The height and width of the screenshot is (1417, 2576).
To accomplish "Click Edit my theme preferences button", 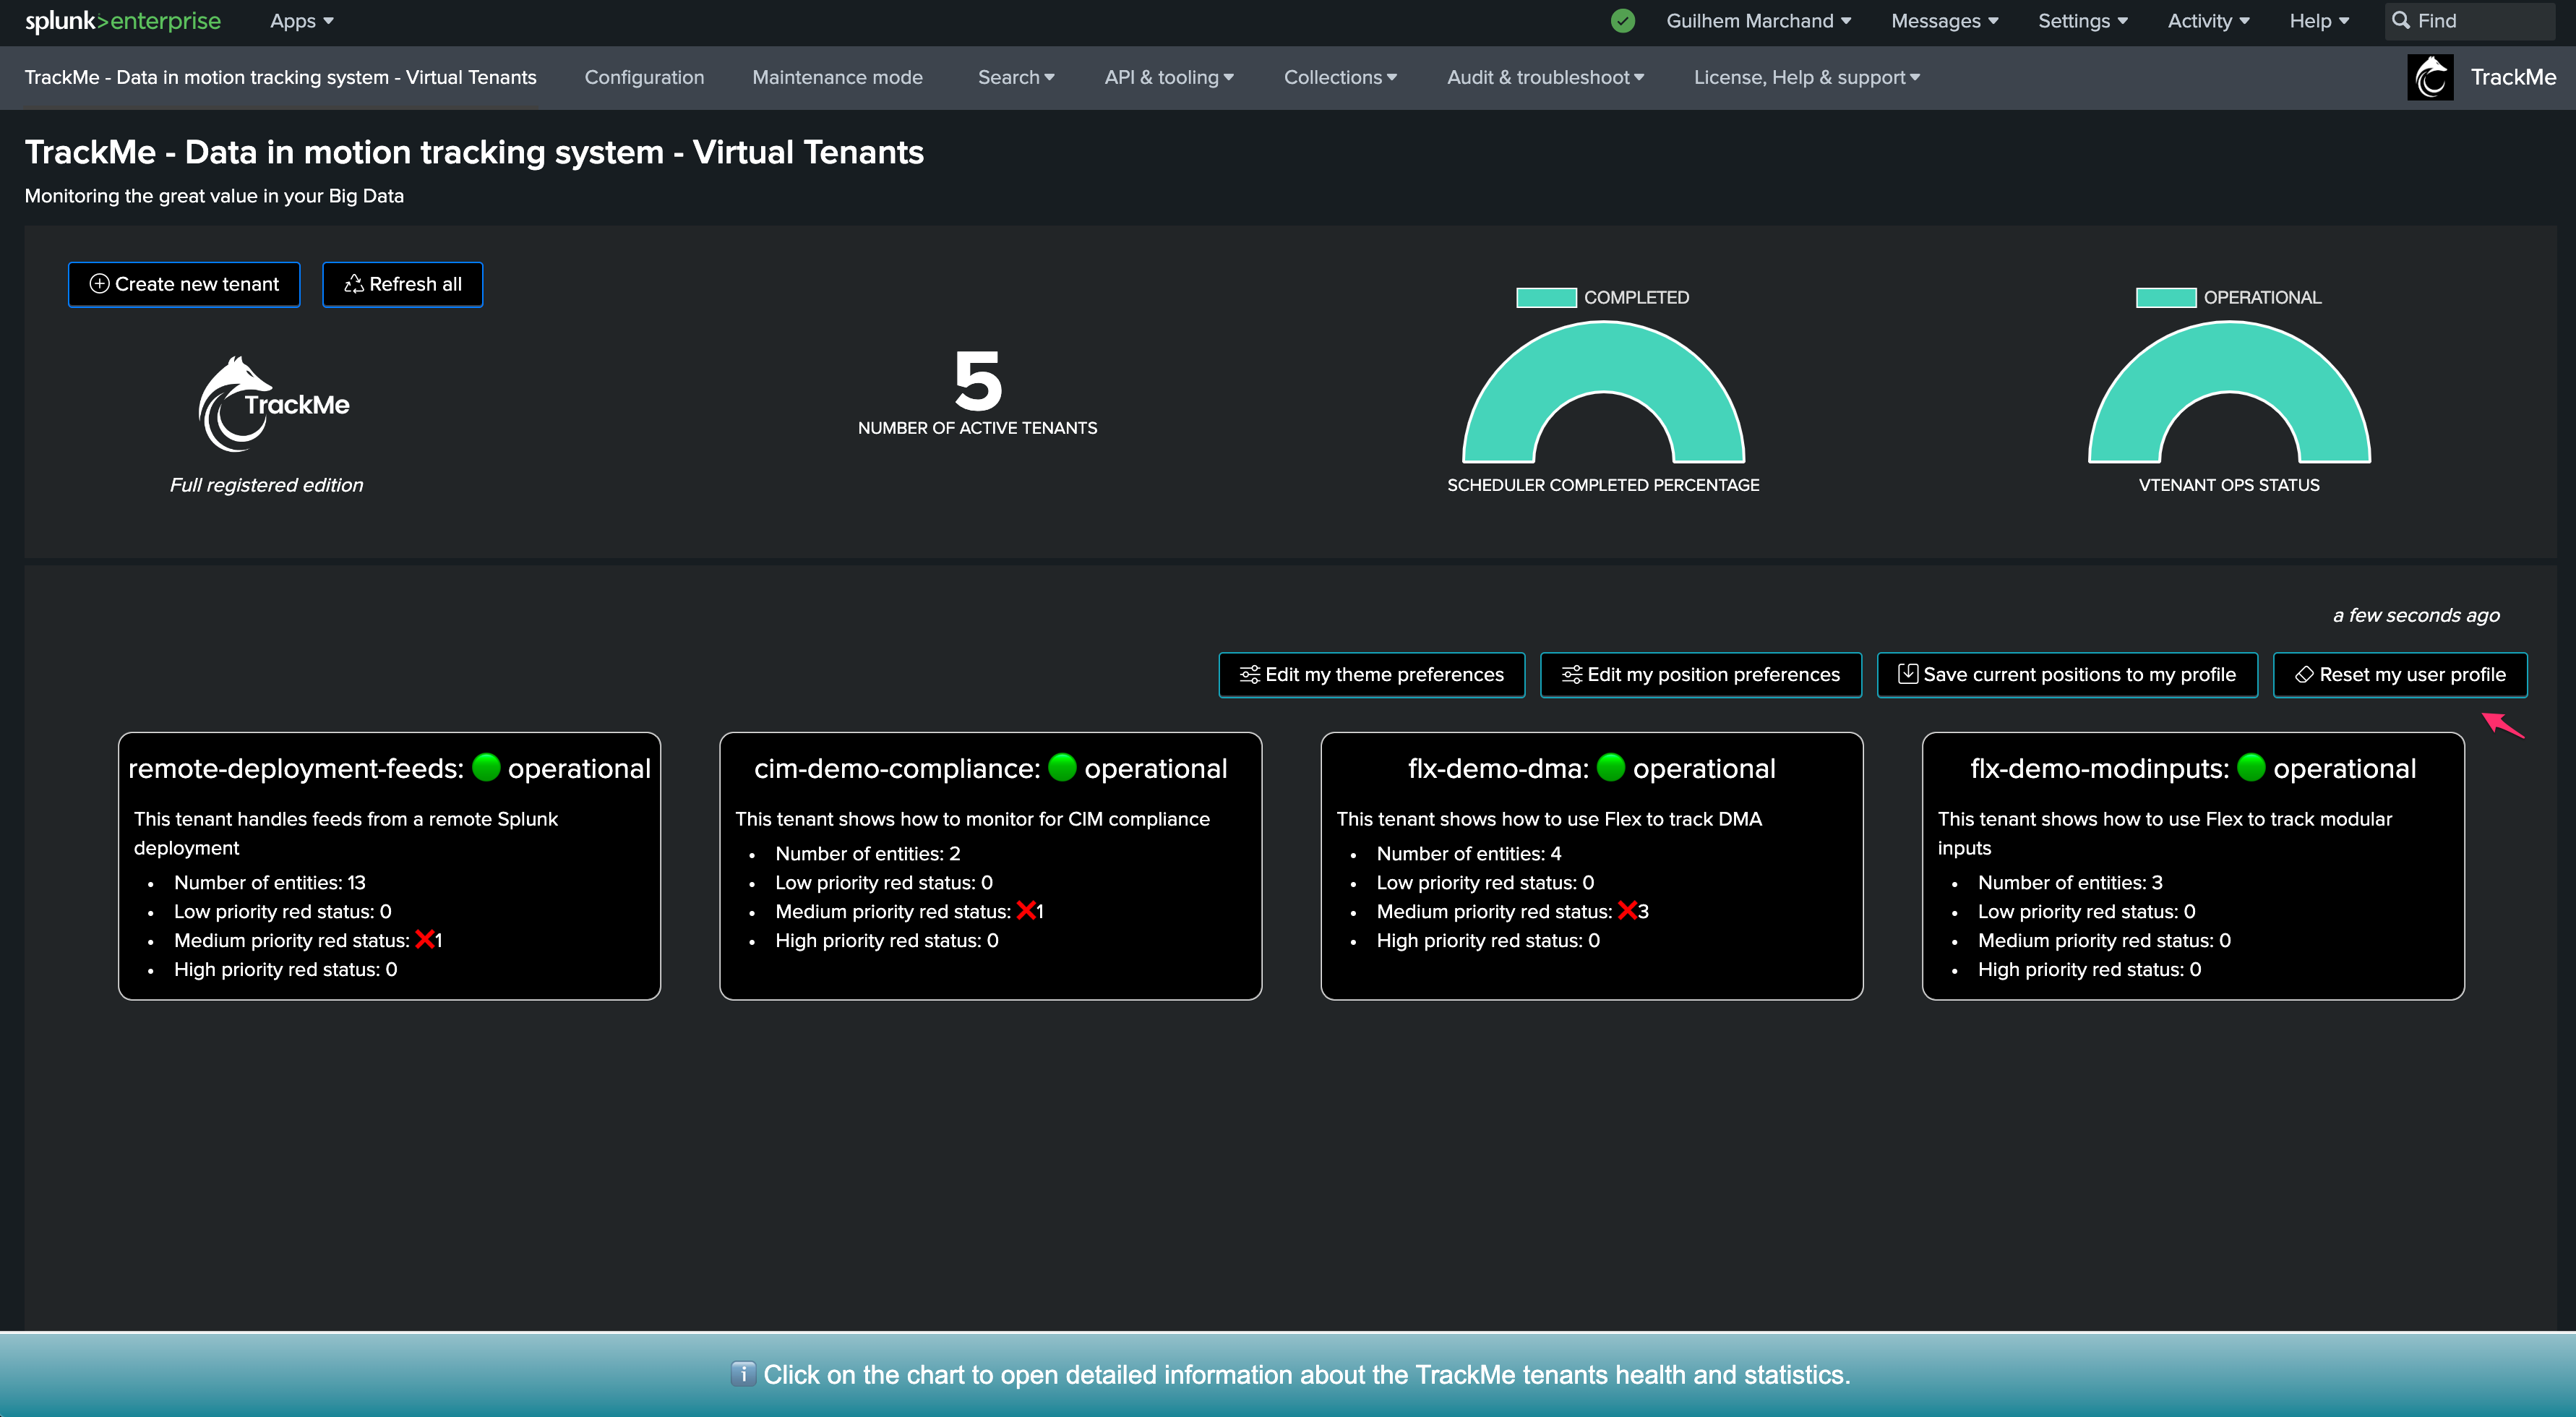I will click(1371, 674).
